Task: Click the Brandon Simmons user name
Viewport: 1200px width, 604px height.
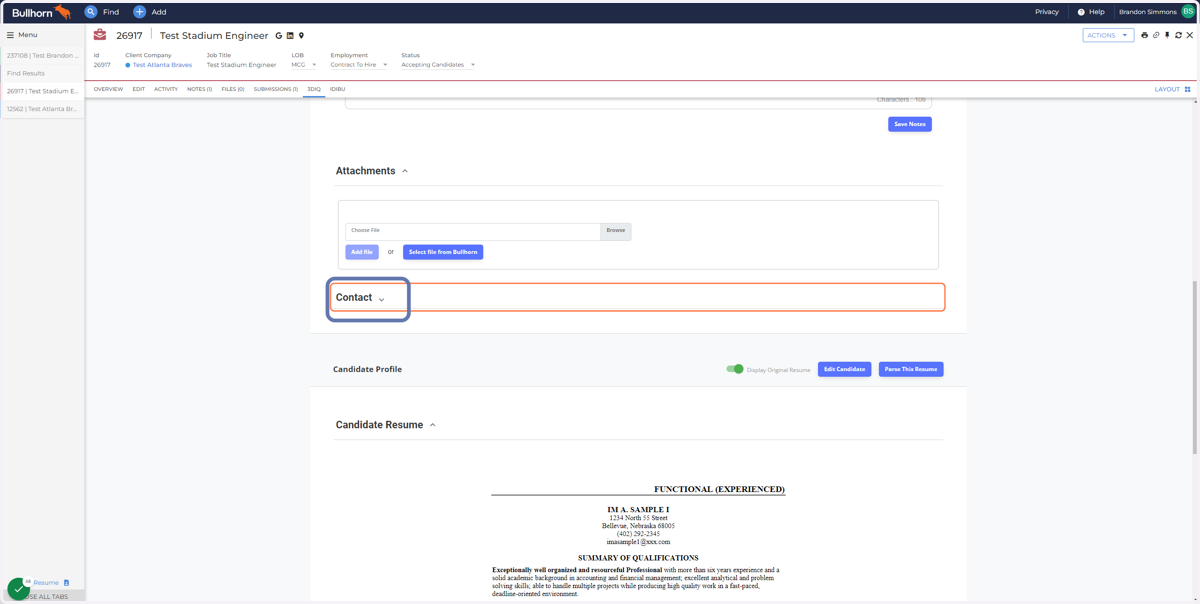Action: click(x=1147, y=12)
